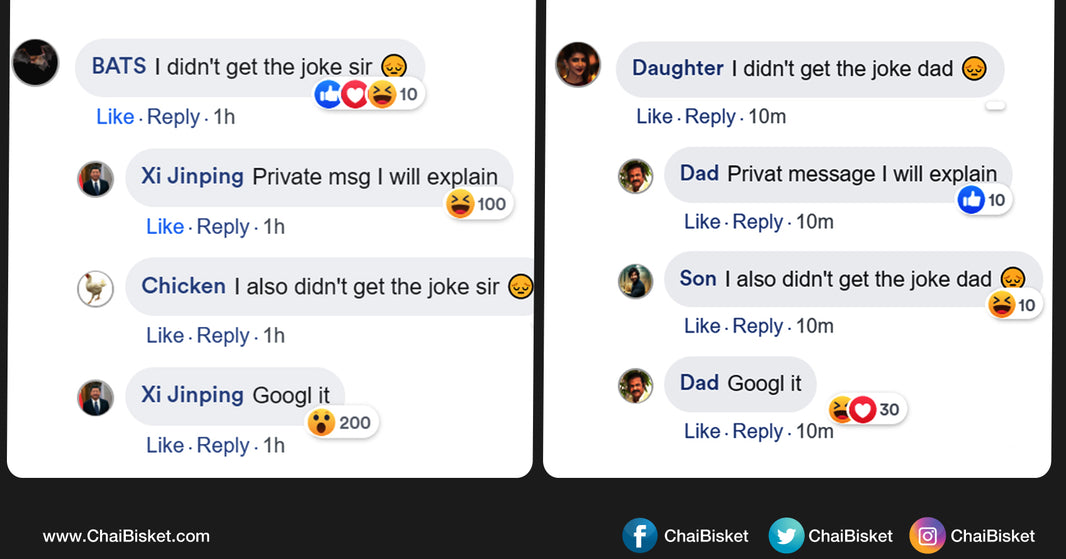The image size is (1066, 559).
Task: Click the Chicken profile picture
Action: click(95, 288)
